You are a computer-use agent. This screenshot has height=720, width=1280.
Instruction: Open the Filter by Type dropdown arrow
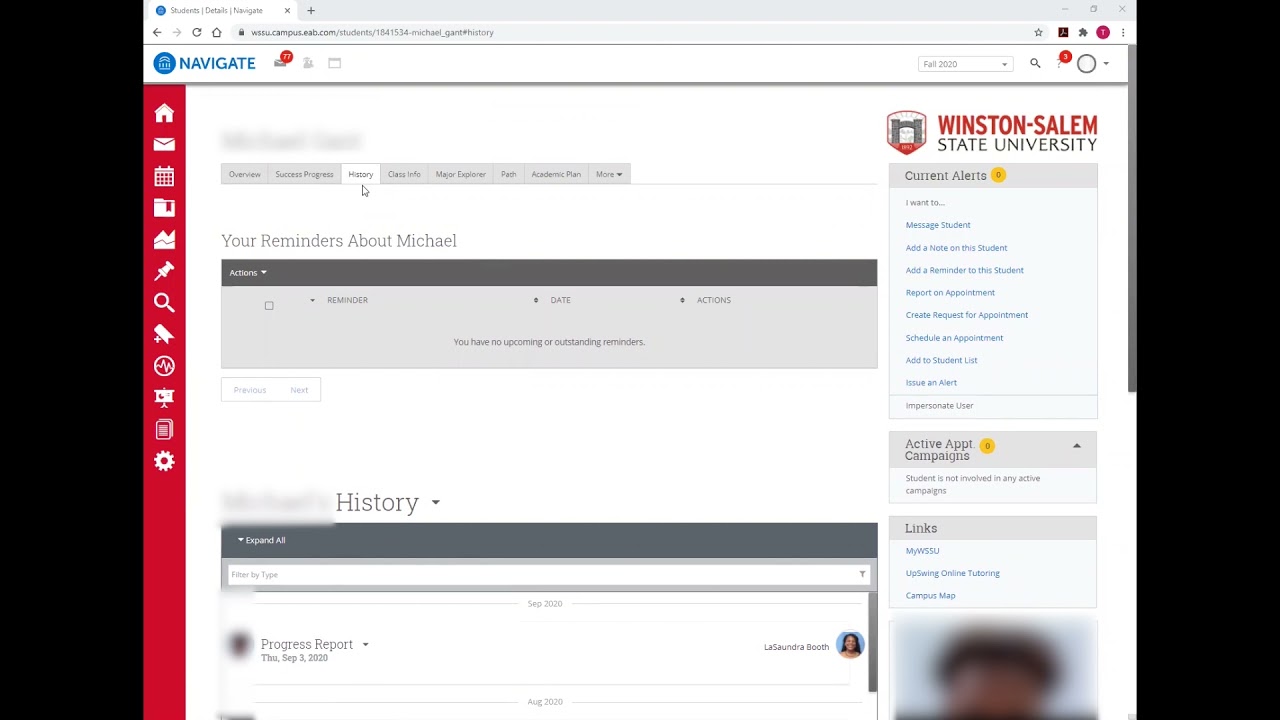tap(862, 575)
